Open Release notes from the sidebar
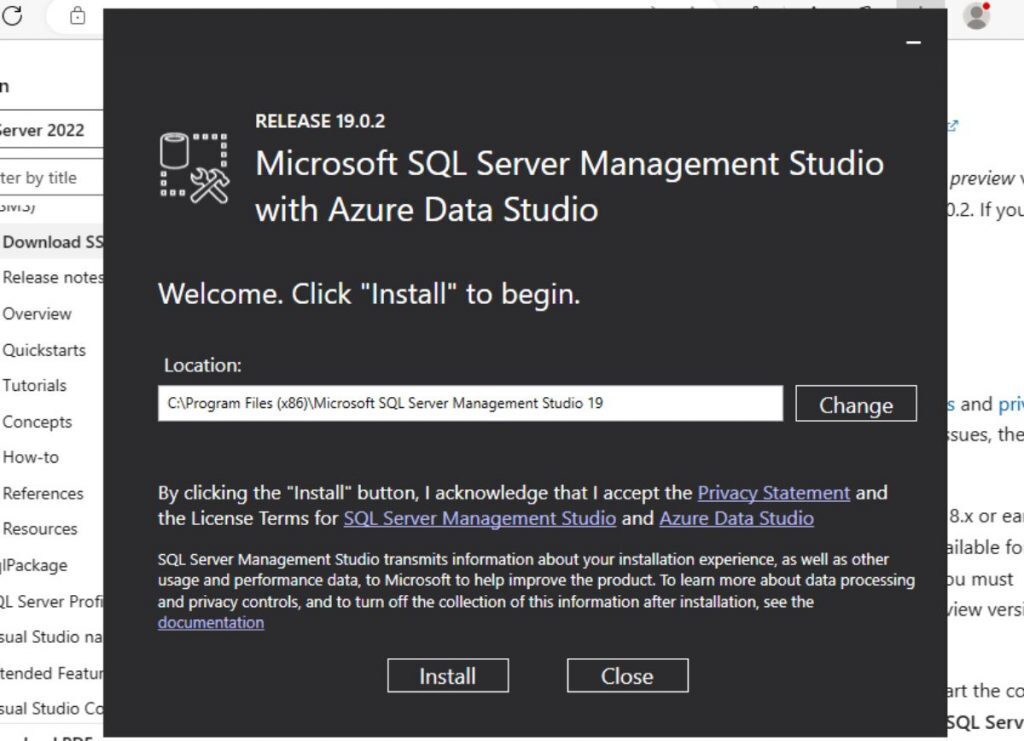Viewport: 1024px width, 741px height. (51, 278)
